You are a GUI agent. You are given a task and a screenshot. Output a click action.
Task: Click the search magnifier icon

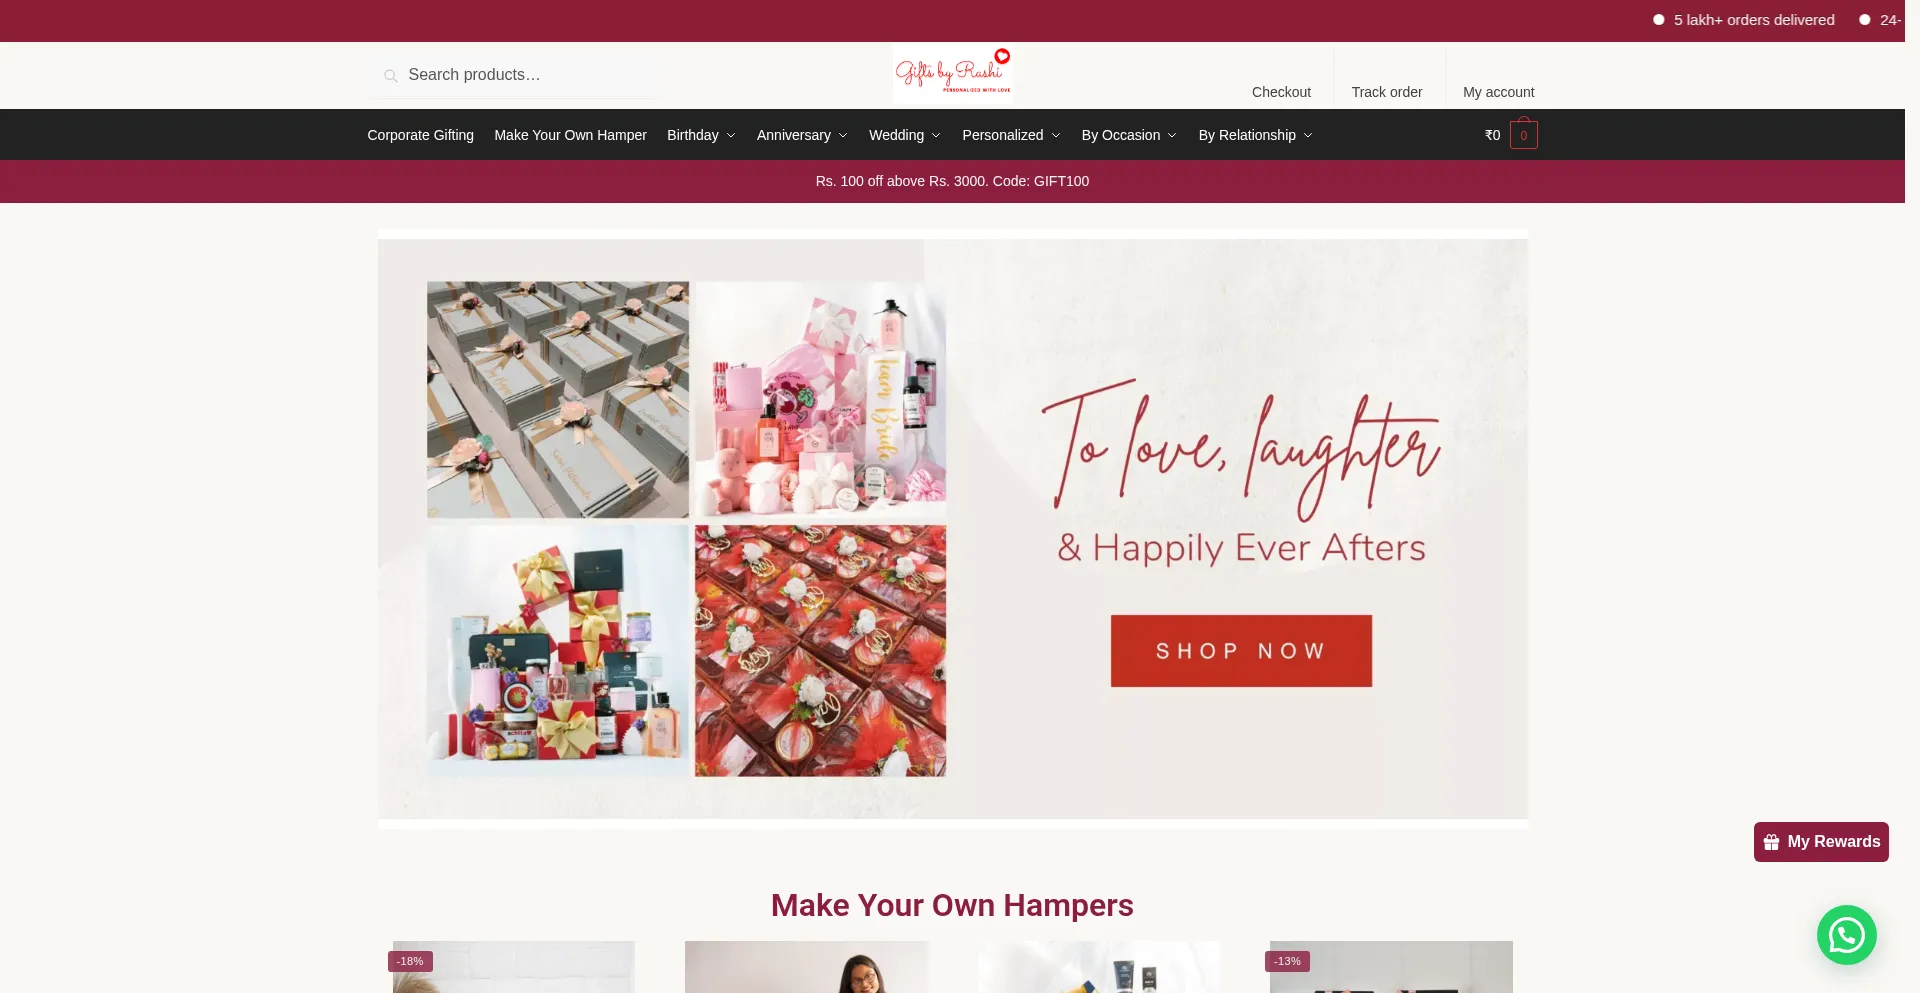(391, 75)
